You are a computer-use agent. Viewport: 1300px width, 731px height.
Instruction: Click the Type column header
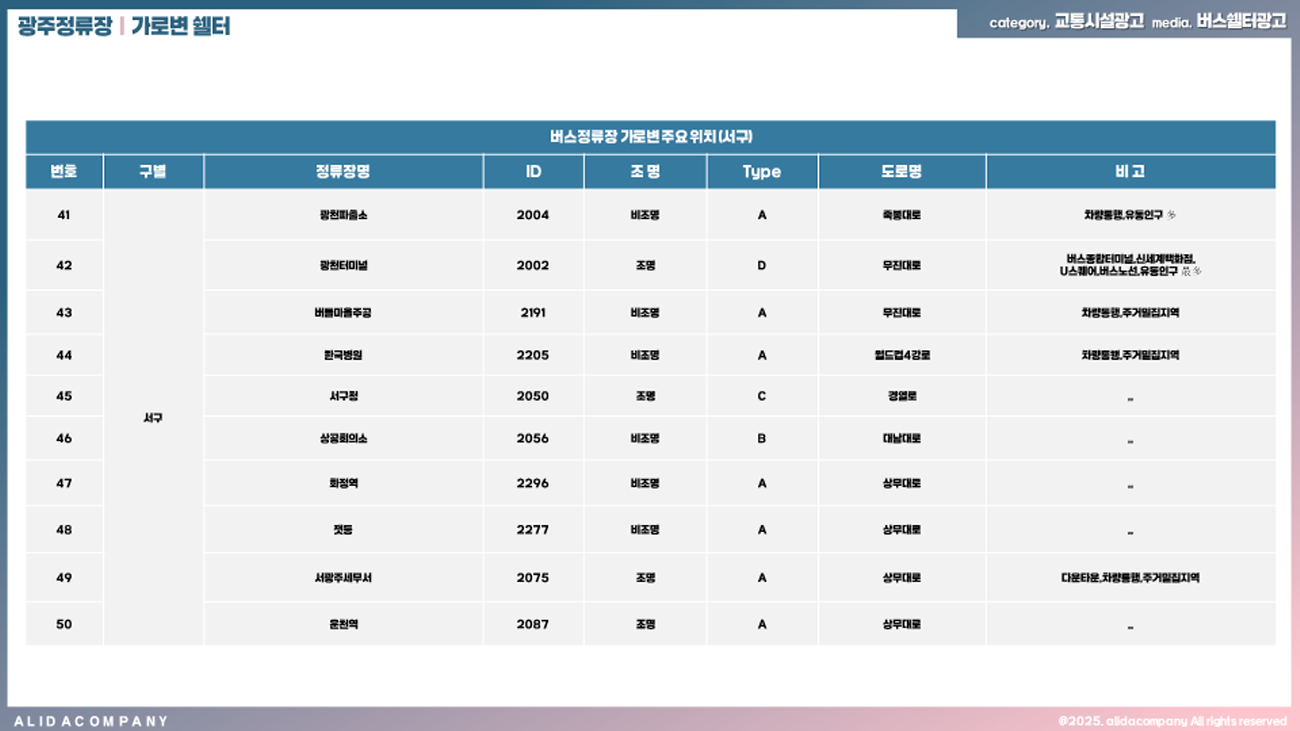761,172
